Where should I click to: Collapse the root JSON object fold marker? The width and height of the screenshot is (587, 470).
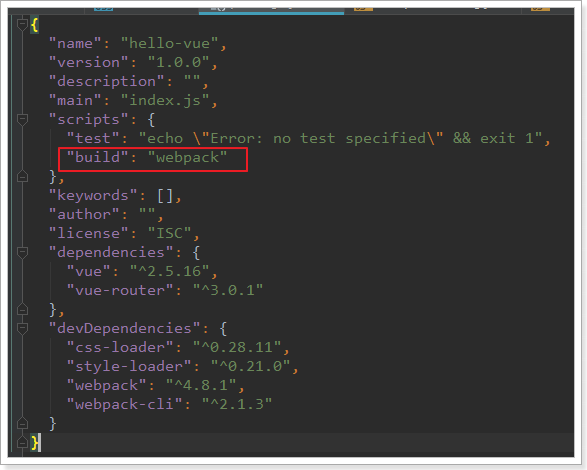click(22, 25)
